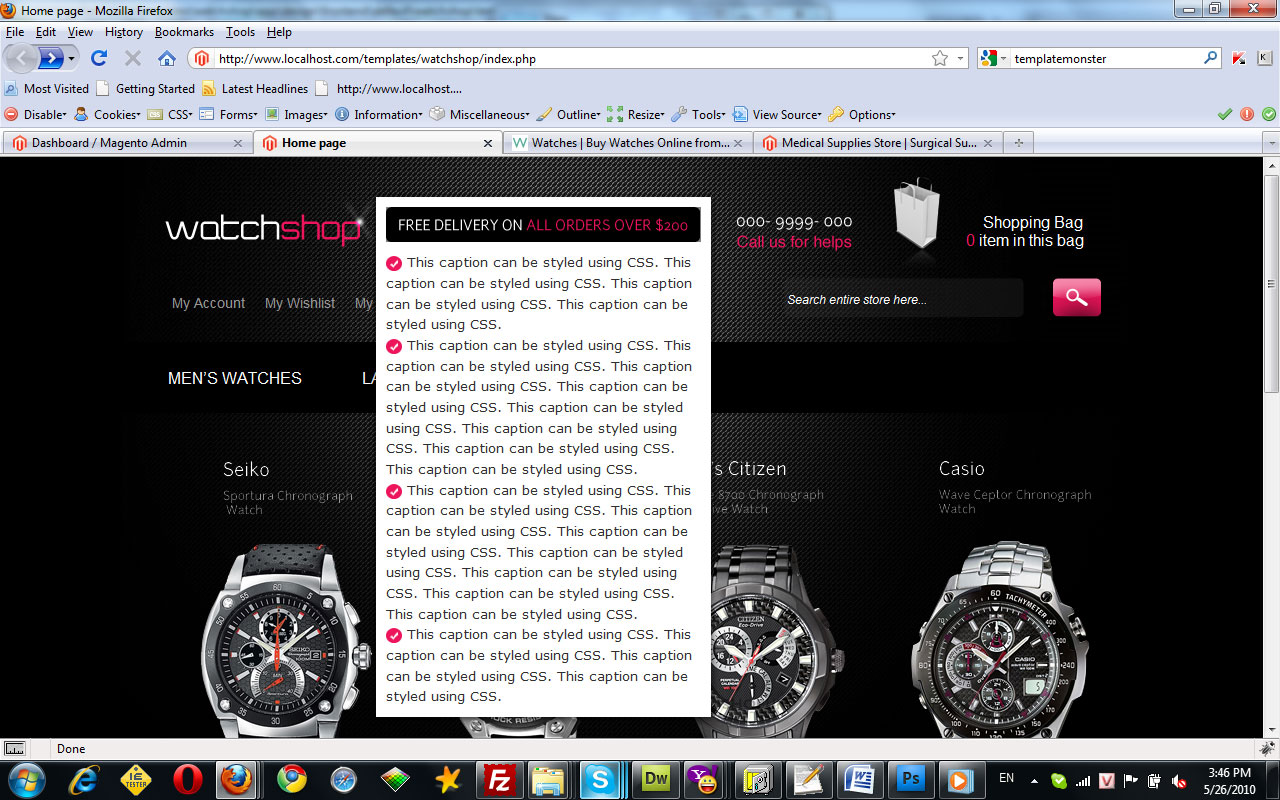Open the View Source dropdown

pyautogui.click(x=778, y=114)
